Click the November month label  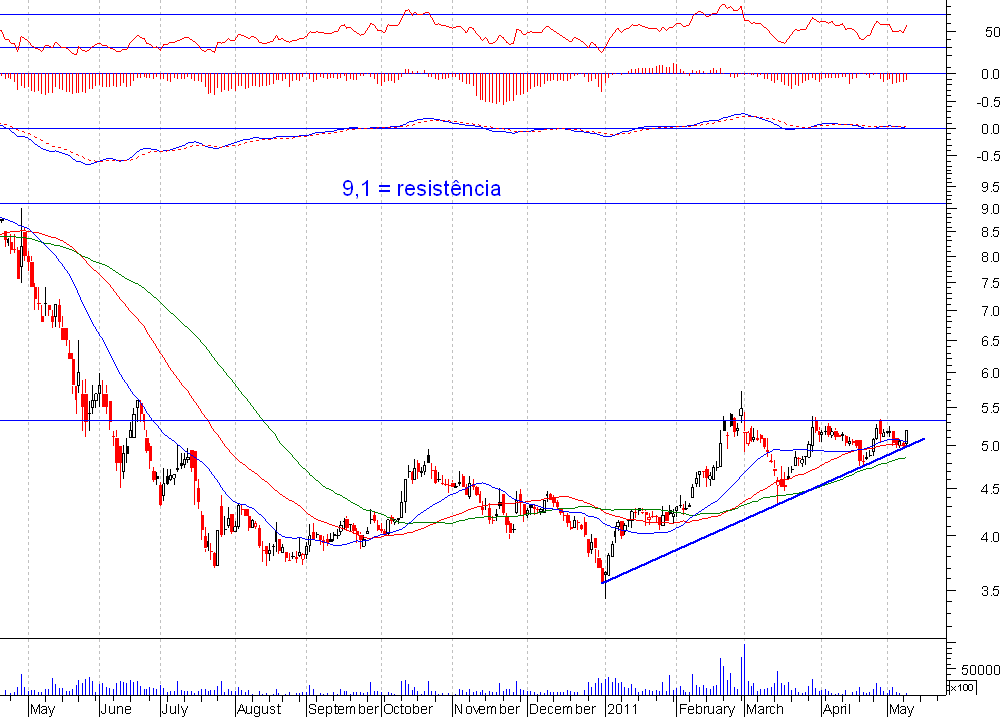tap(487, 709)
